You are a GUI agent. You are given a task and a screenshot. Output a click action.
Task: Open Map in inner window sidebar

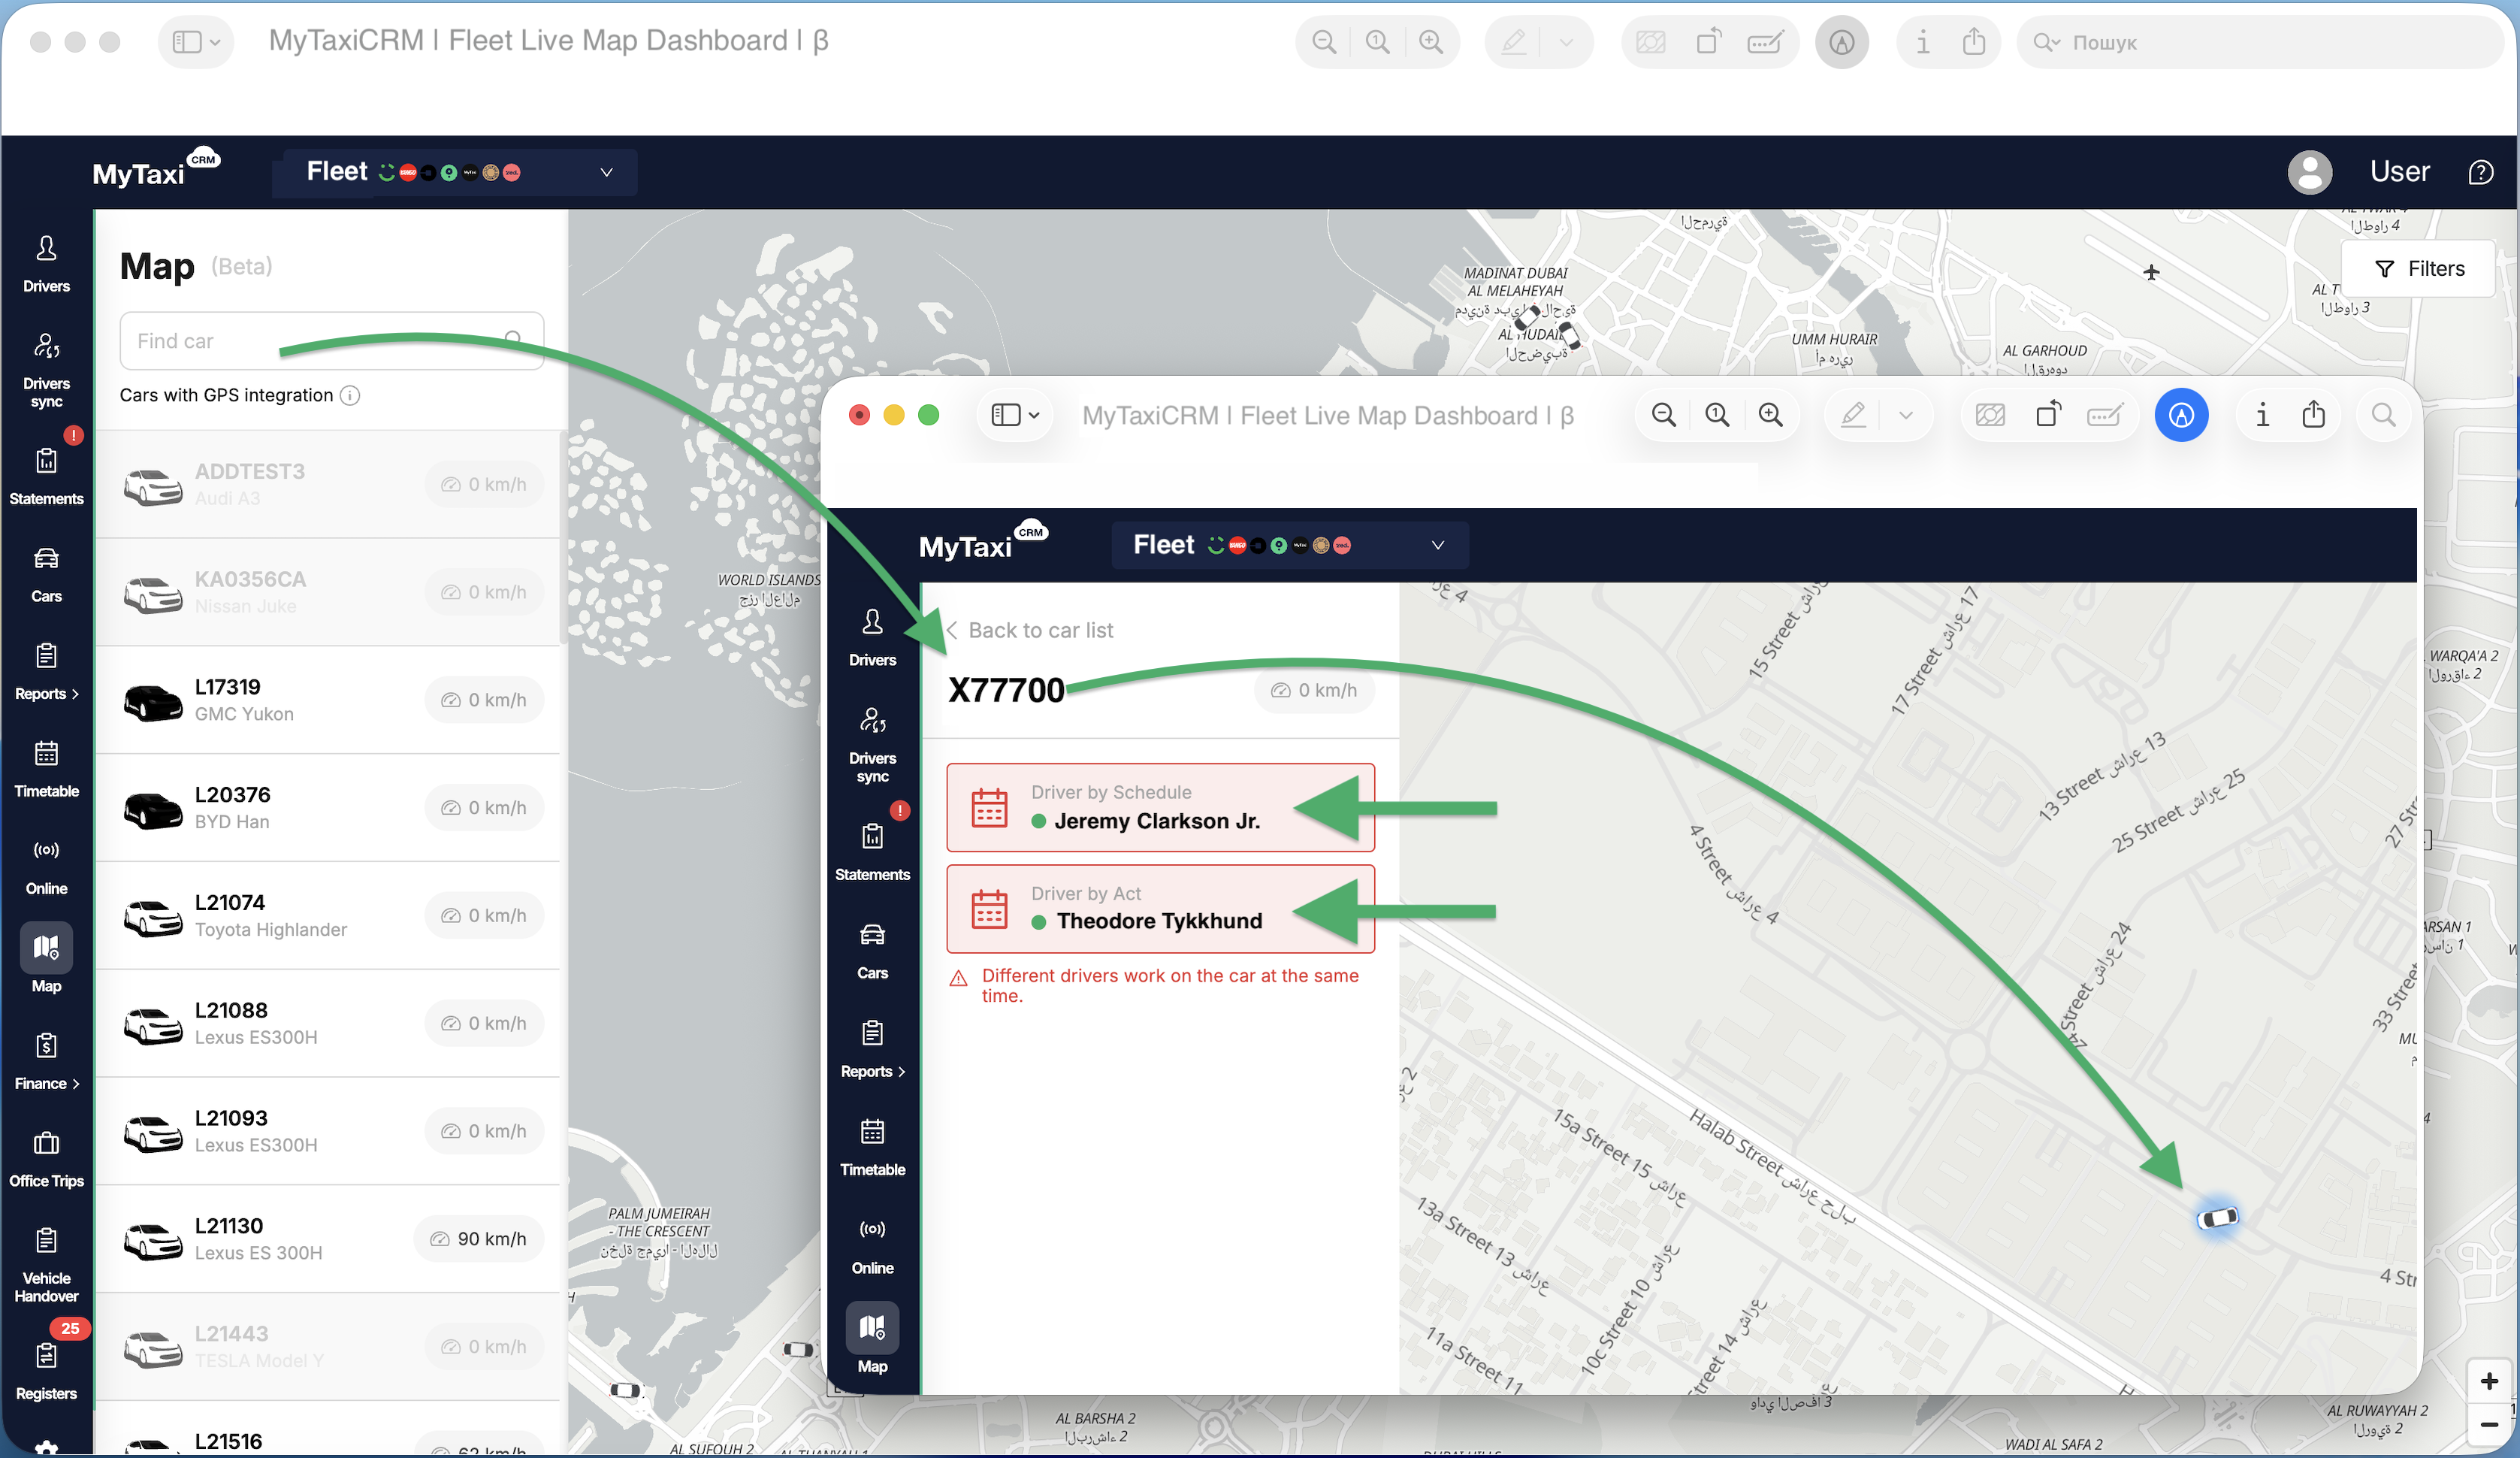(x=872, y=1339)
